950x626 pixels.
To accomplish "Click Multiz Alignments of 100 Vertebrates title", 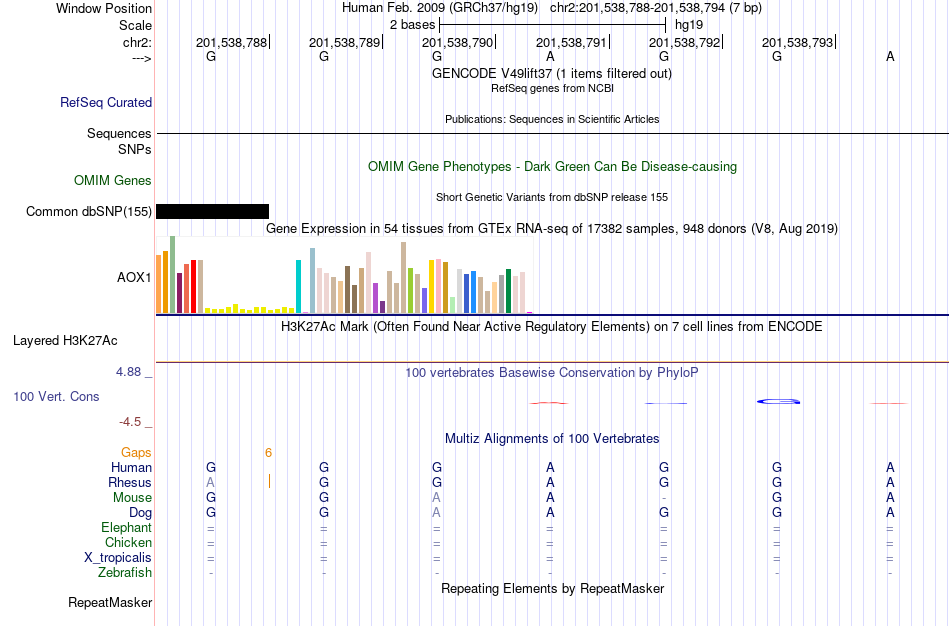I will point(552,439).
